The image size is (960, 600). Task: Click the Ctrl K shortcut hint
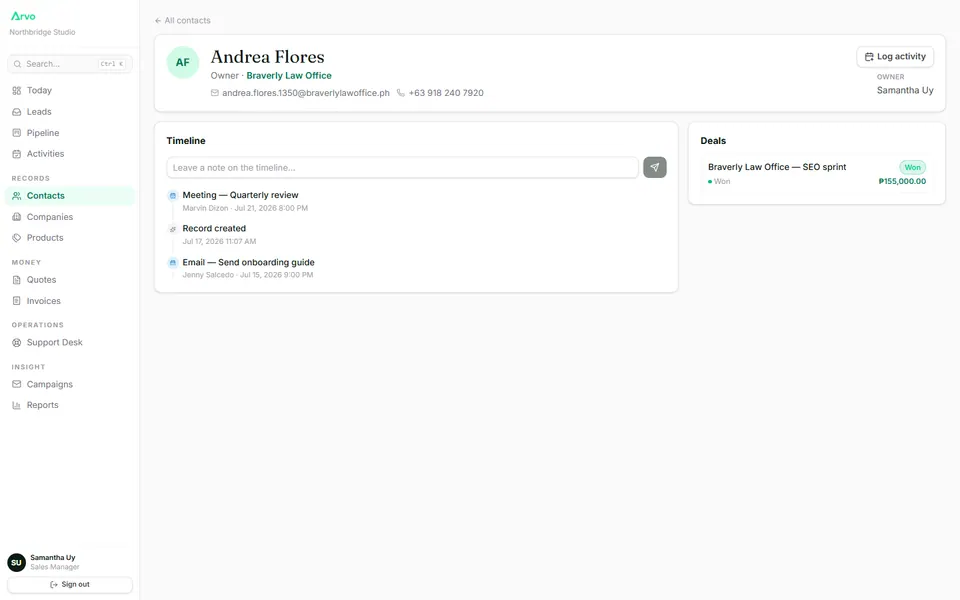112,64
